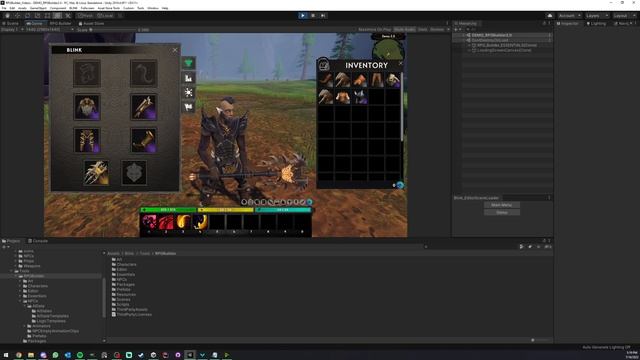640x360 pixels.
Task: Select the Hand tool in Unity toolbar
Action: (x=7, y=16)
